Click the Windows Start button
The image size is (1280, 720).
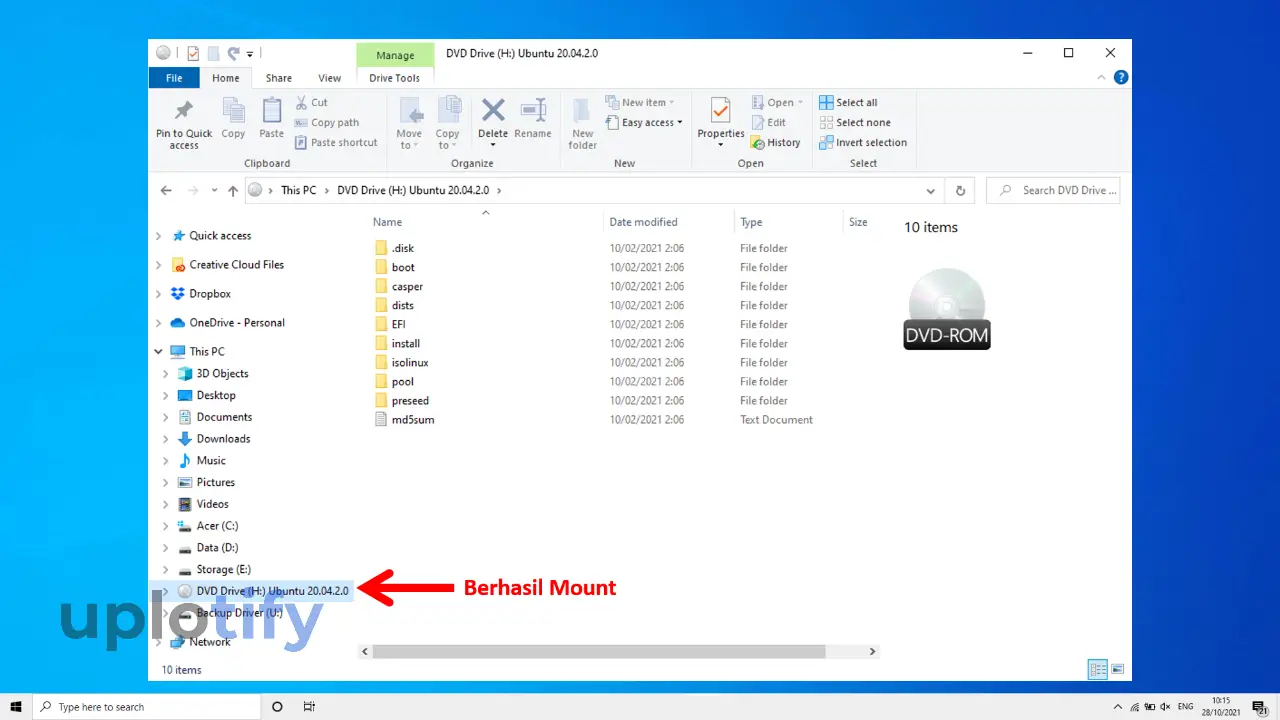pos(16,706)
